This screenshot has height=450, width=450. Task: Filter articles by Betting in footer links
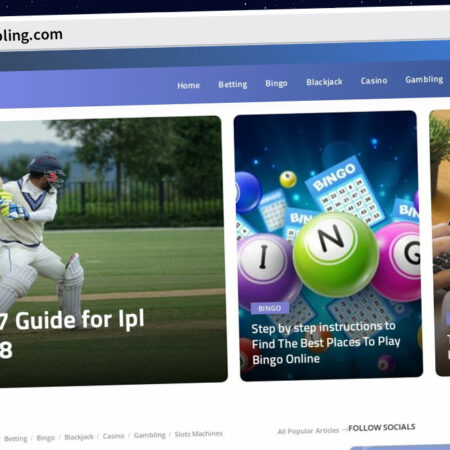pyautogui.click(x=16, y=438)
